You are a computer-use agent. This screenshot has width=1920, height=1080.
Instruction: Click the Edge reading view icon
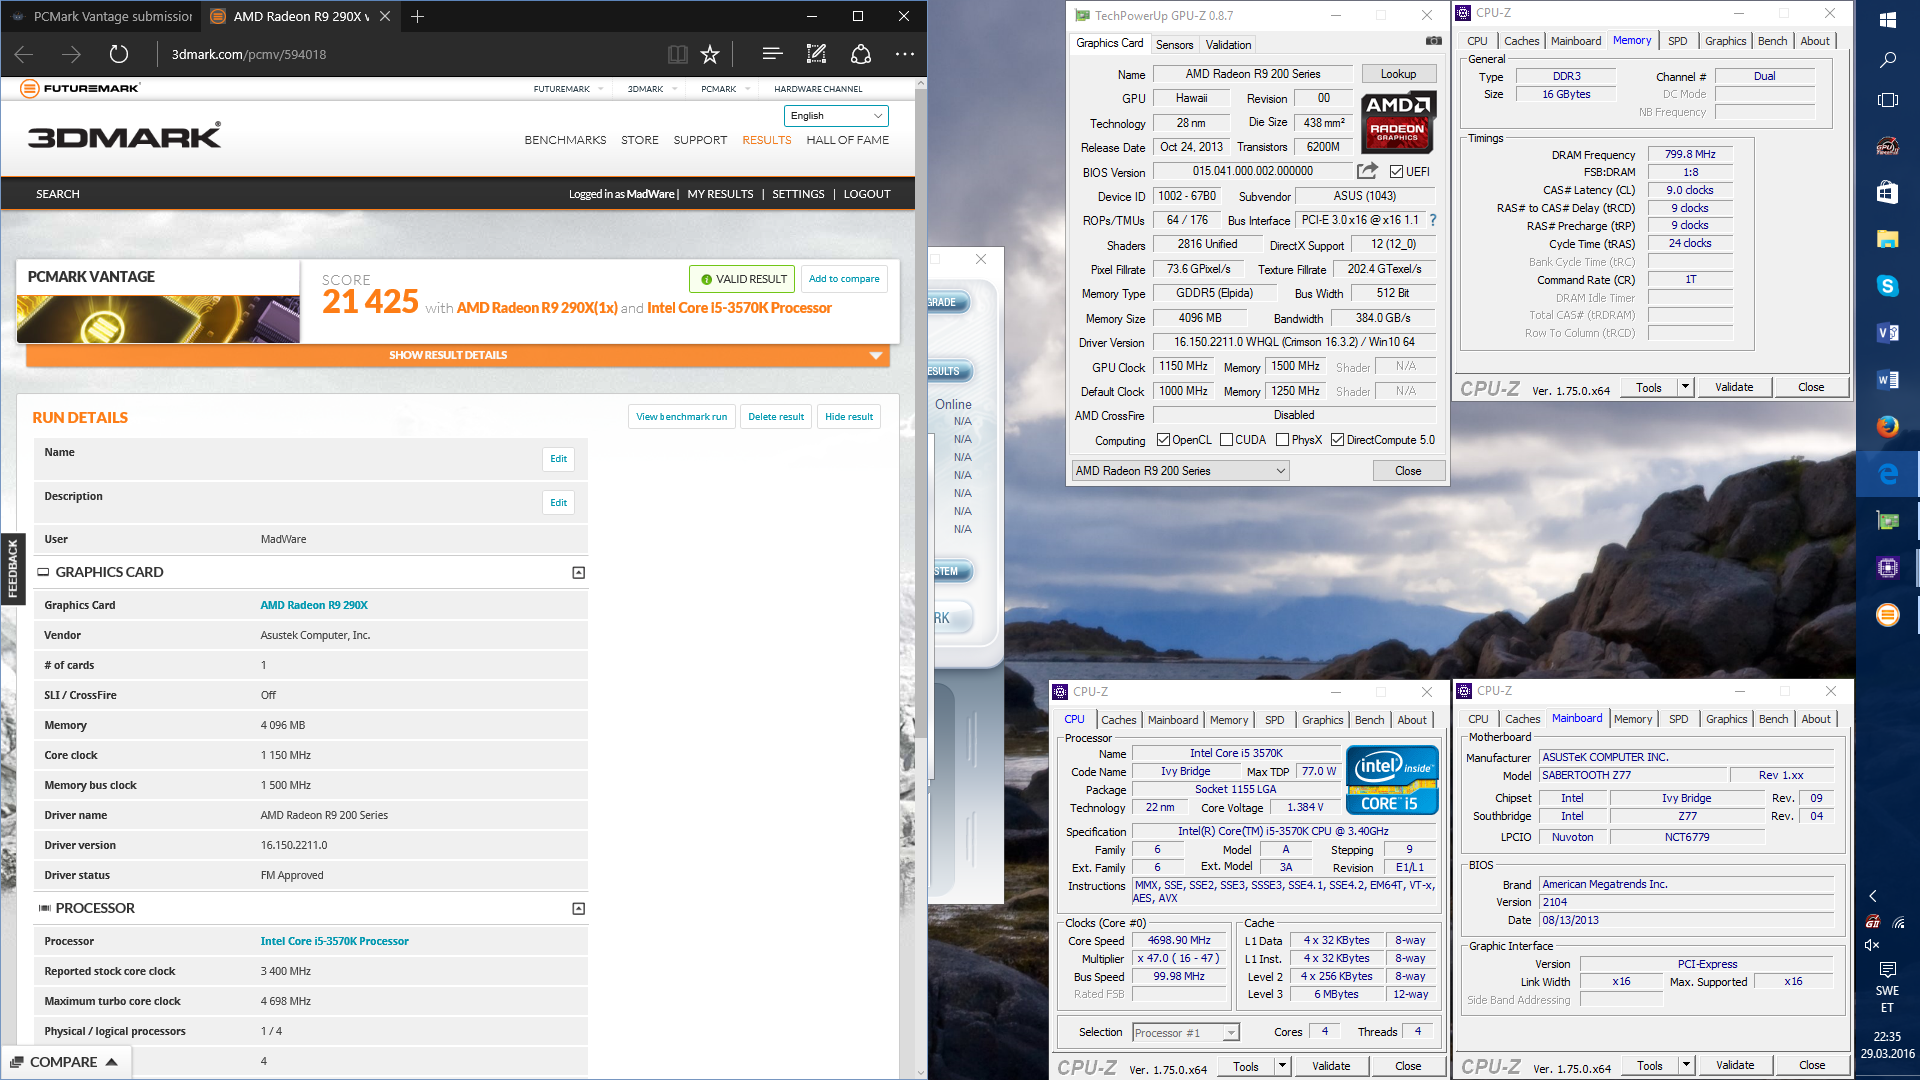coord(677,54)
